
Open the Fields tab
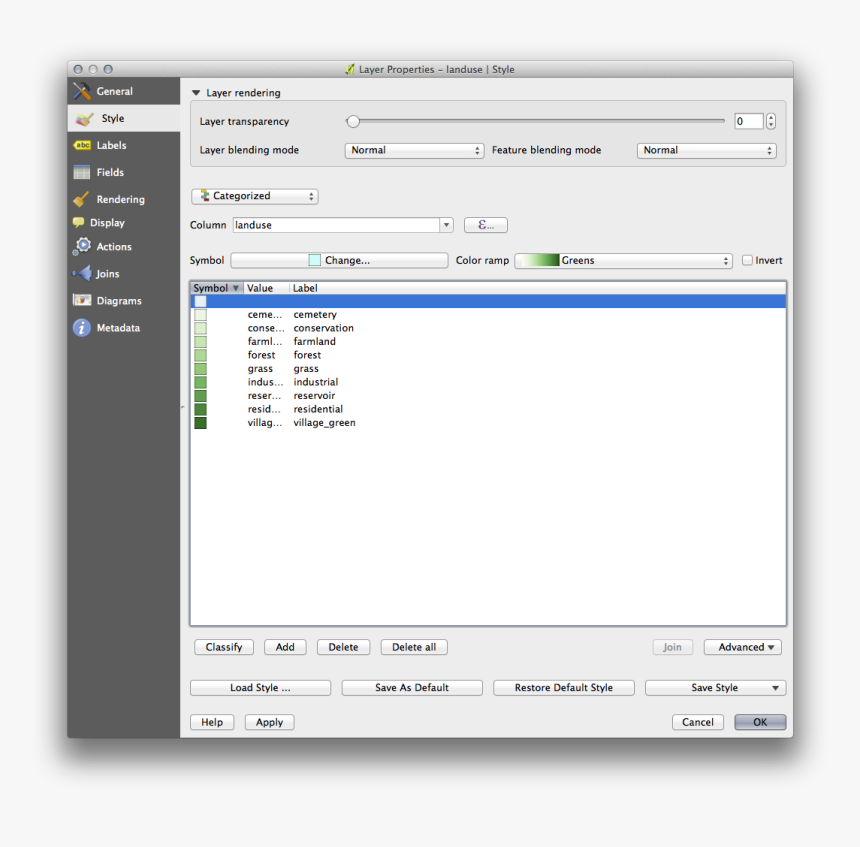pyautogui.click(x=124, y=172)
